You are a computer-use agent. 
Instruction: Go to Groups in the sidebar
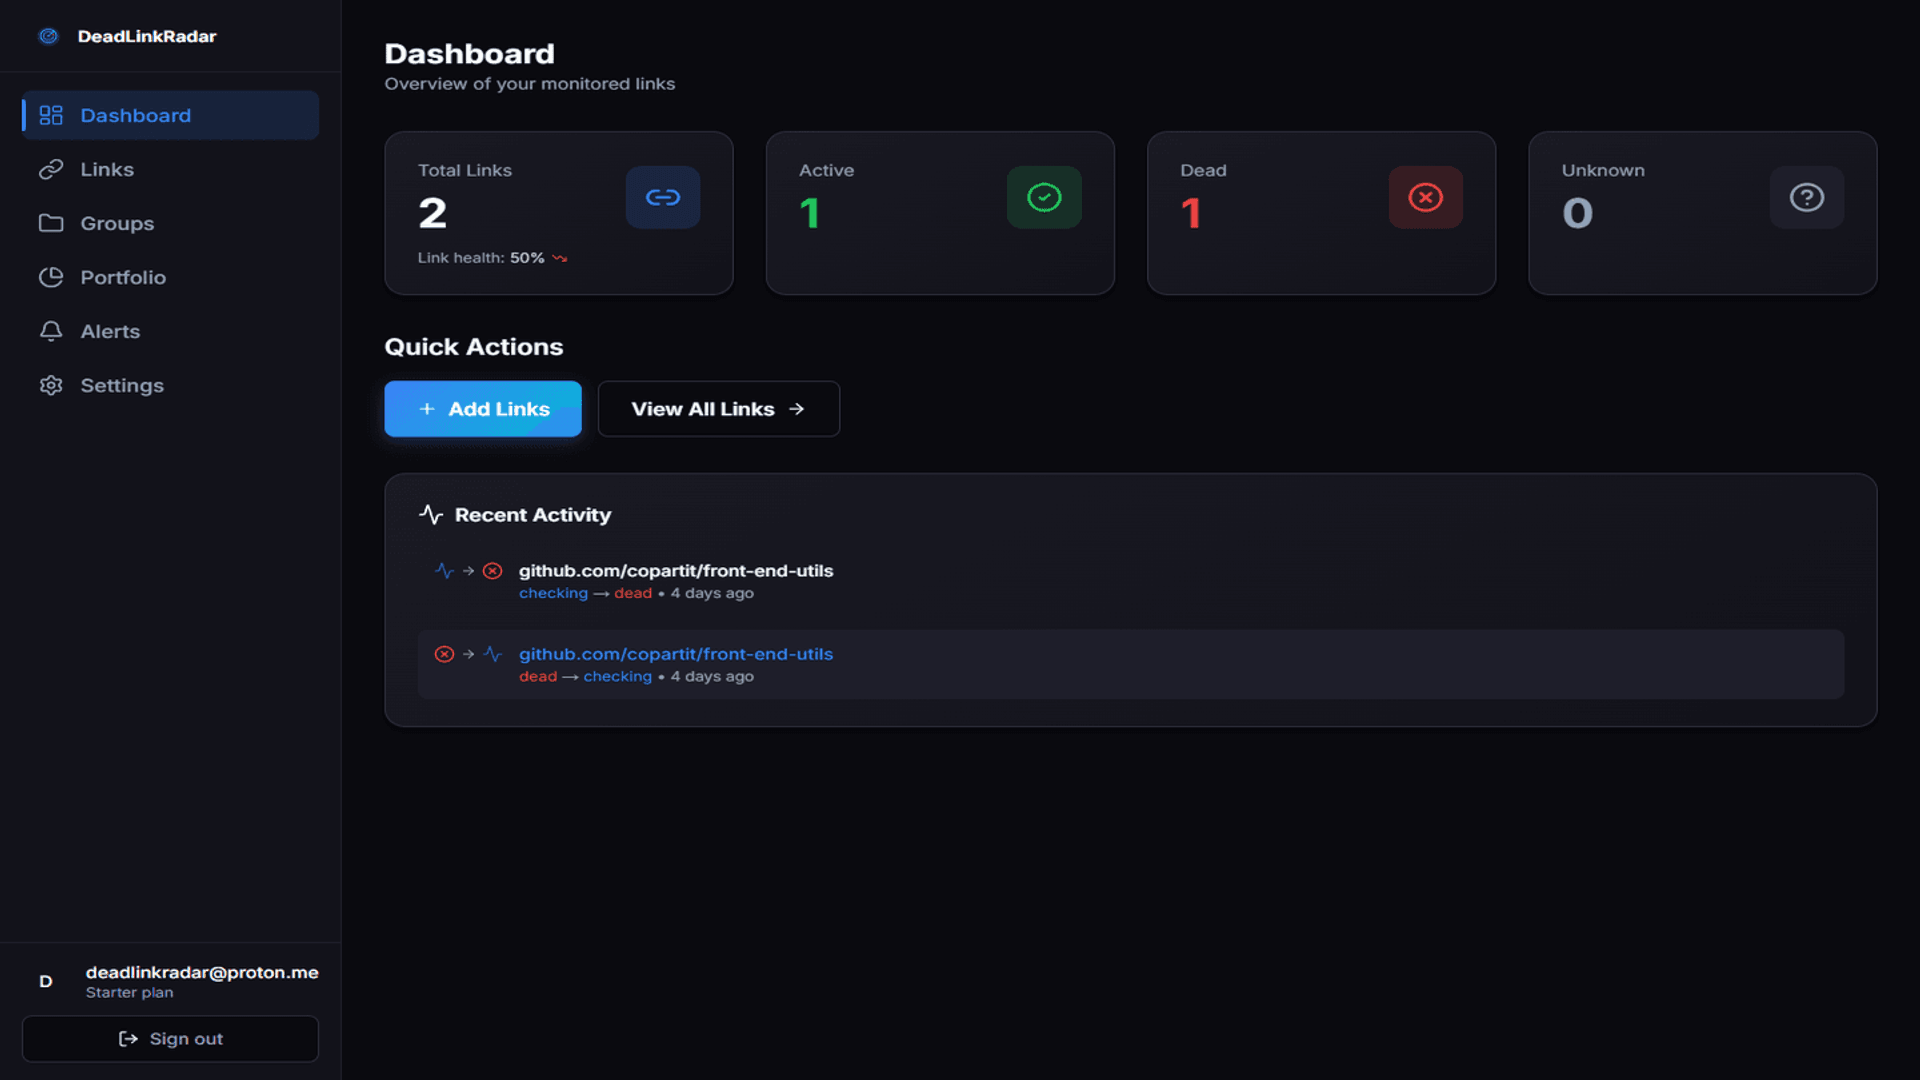pyautogui.click(x=116, y=223)
